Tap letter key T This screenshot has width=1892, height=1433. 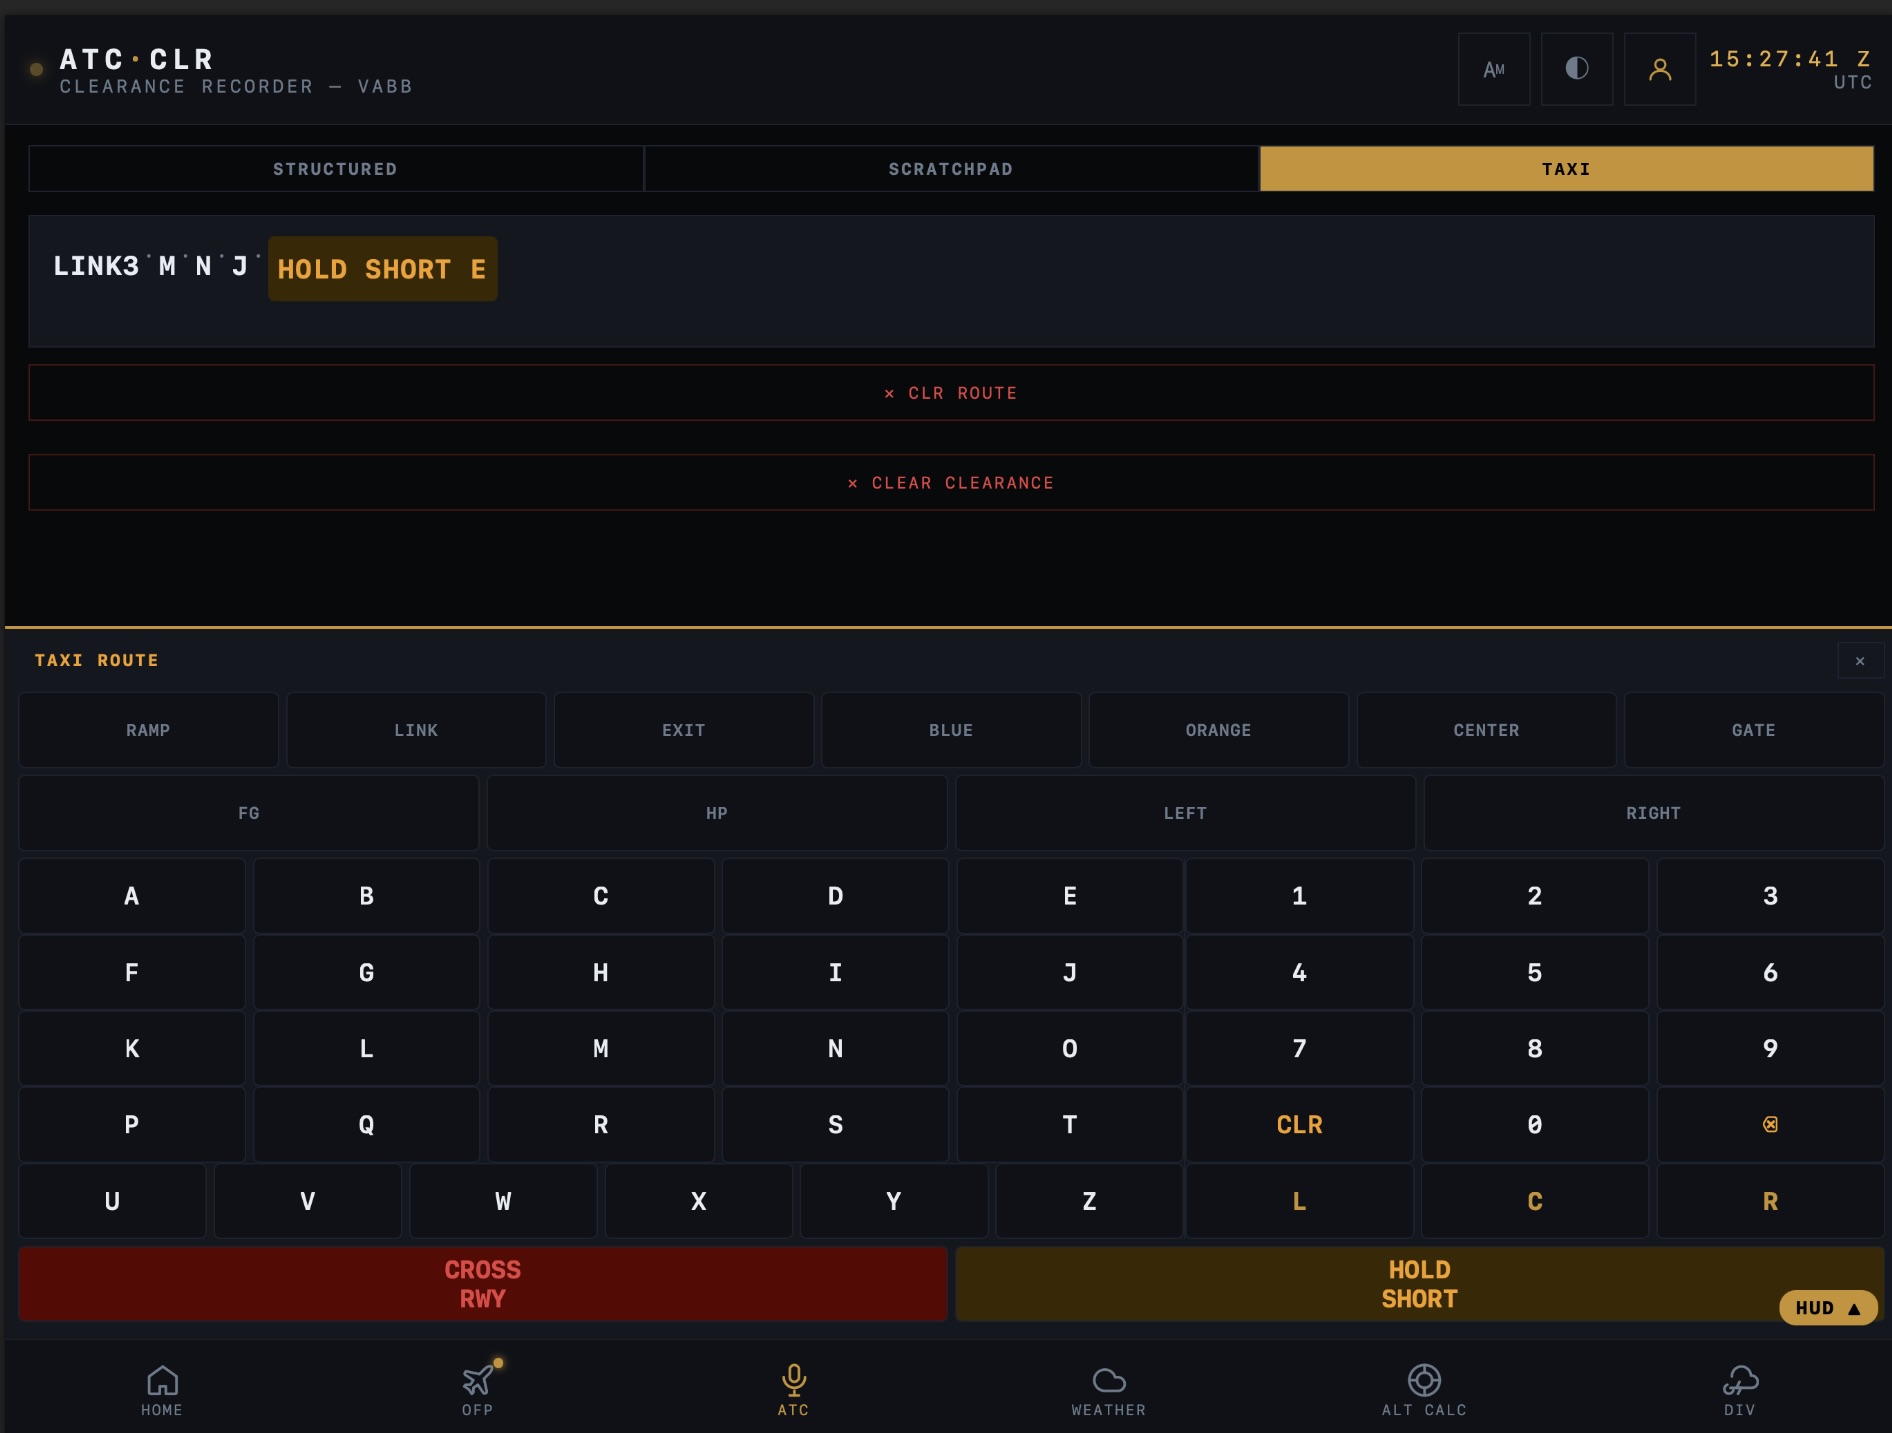1070,1125
